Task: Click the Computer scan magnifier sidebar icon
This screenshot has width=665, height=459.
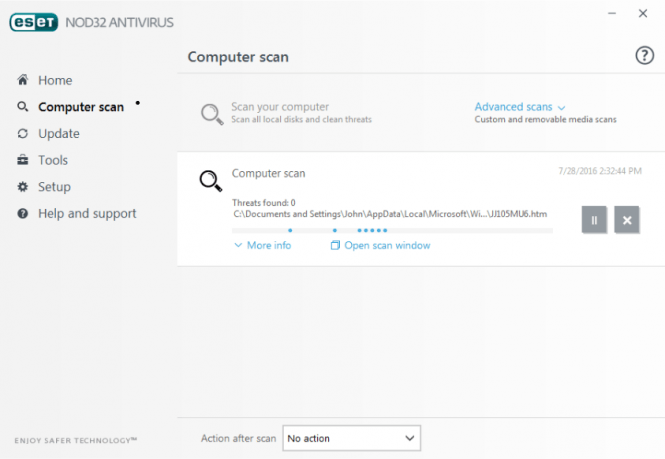Action: coord(22,106)
